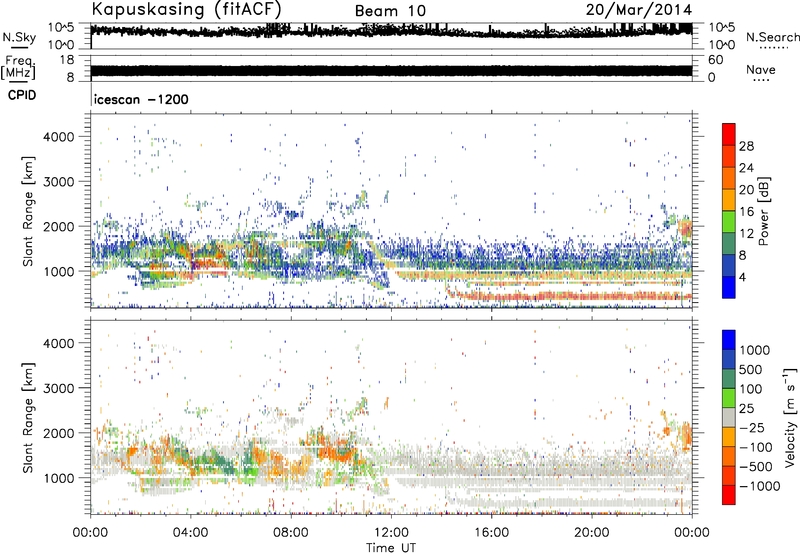Viewport: 800px width, 554px height.
Task: Pick the red Velocity segment below -1000
Action: [729, 495]
